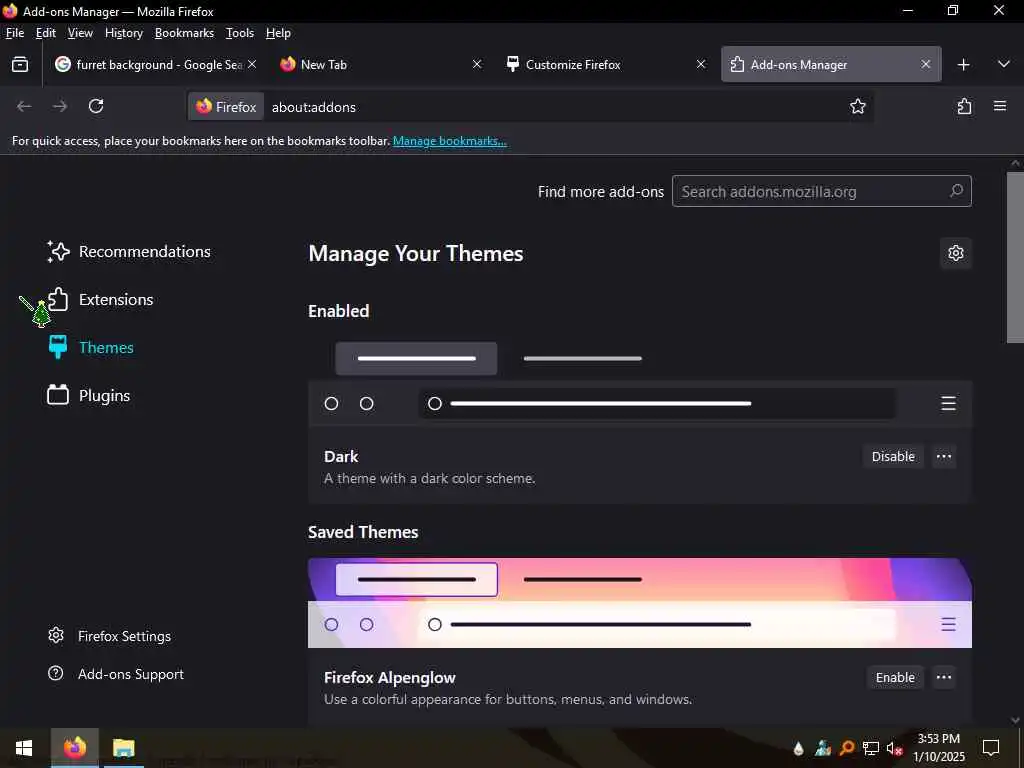Screen dimensions: 1024x768
Task: Open the Tools menu
Action: pyautogui.click(x=240, y=33)
